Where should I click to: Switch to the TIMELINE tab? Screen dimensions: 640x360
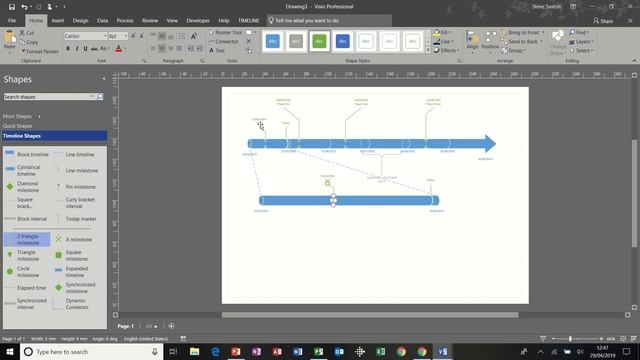248,20
